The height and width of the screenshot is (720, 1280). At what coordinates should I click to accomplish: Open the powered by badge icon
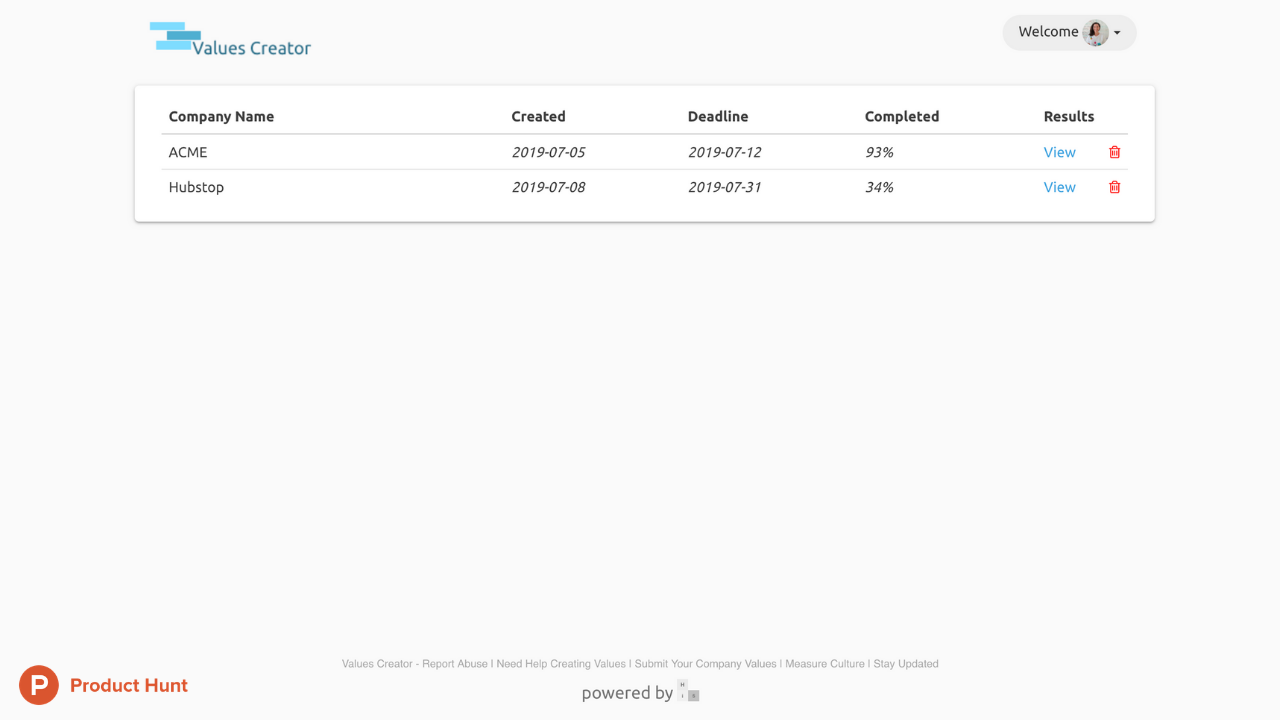[x=688, y=692]
